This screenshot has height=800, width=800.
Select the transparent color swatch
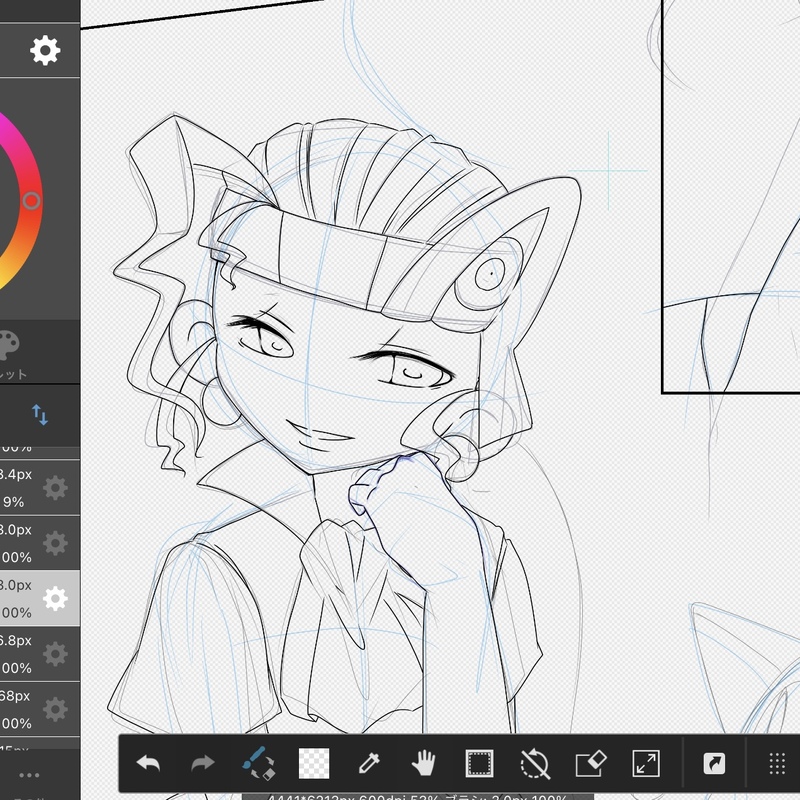(x=314, y=763)
